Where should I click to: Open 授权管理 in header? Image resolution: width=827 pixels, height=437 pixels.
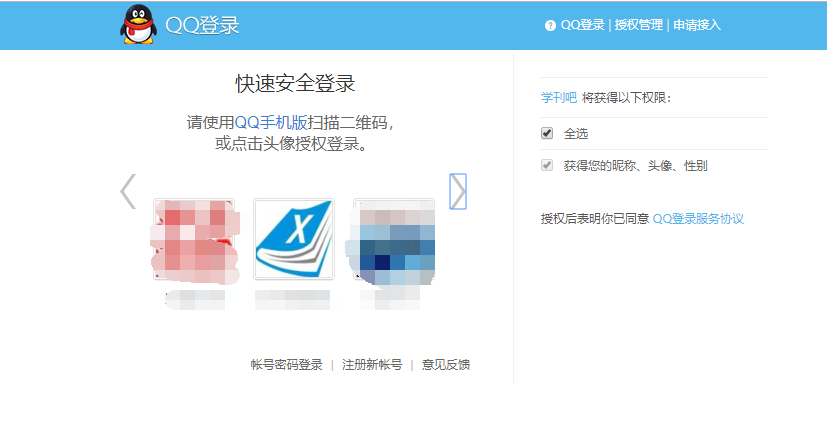[639, 25]
